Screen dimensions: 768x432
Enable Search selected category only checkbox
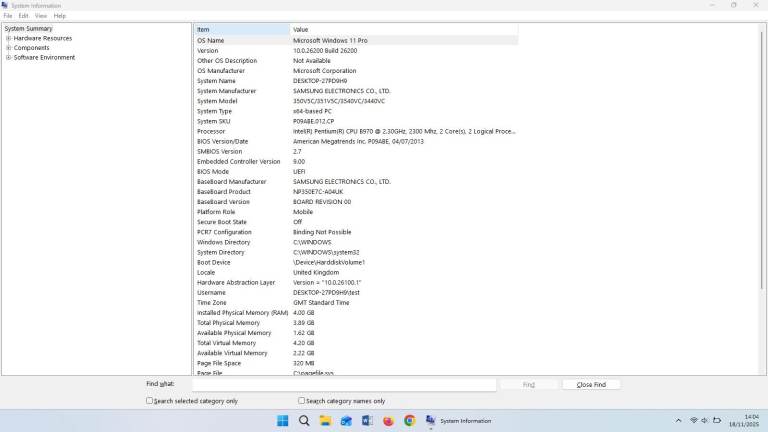150,401
